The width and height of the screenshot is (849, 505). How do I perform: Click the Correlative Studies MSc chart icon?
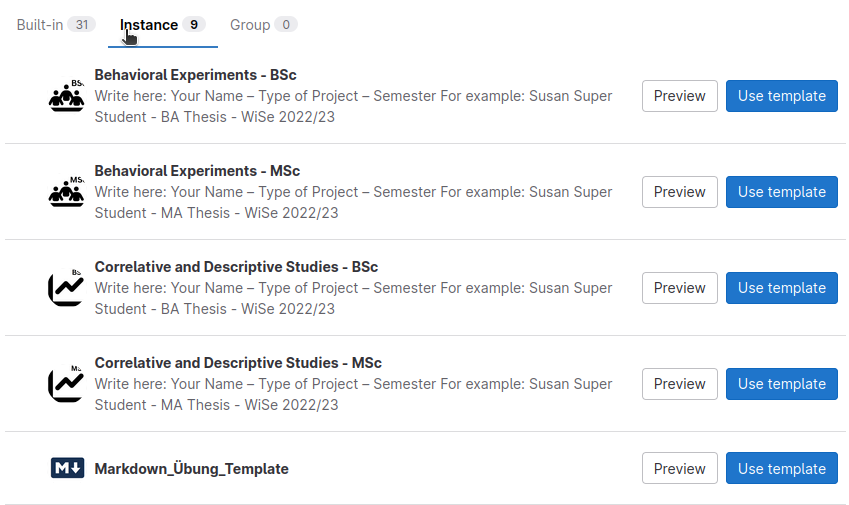(x=67, y=384)
